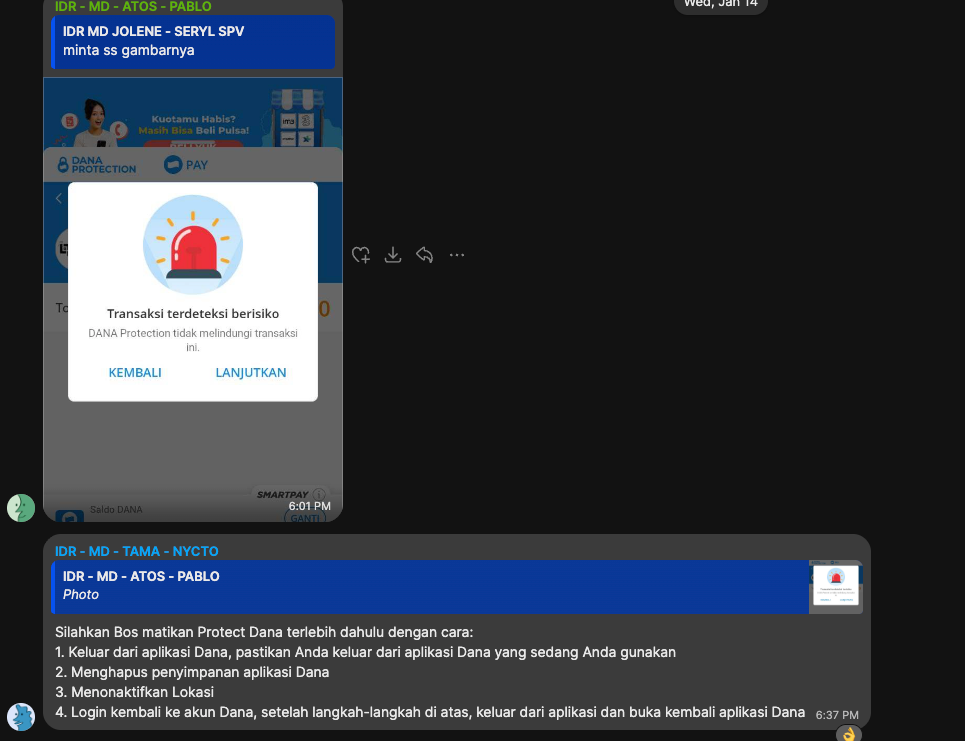Viewport: 965px width, 741px height.
Task: Open the DANA risk warning photo
Action: pos(193,300)
